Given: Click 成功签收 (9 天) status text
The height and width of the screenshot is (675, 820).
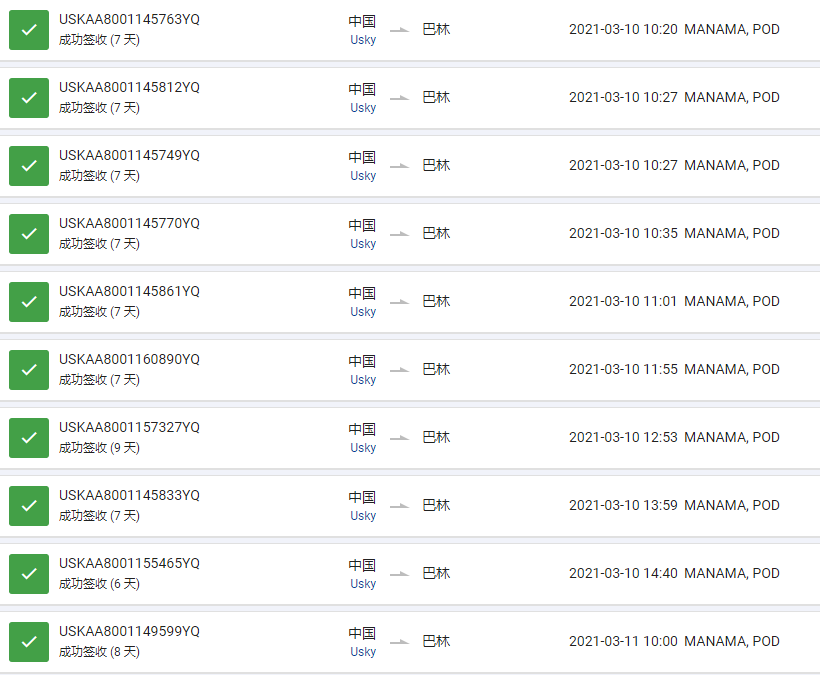Looking at the screenshot, I should 99,448.
